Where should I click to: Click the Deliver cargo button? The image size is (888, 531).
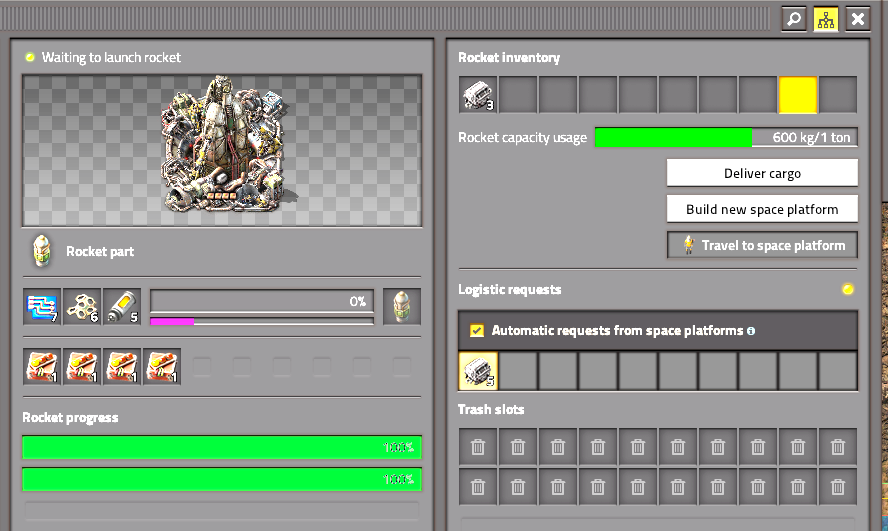click(x=762, y=173)
